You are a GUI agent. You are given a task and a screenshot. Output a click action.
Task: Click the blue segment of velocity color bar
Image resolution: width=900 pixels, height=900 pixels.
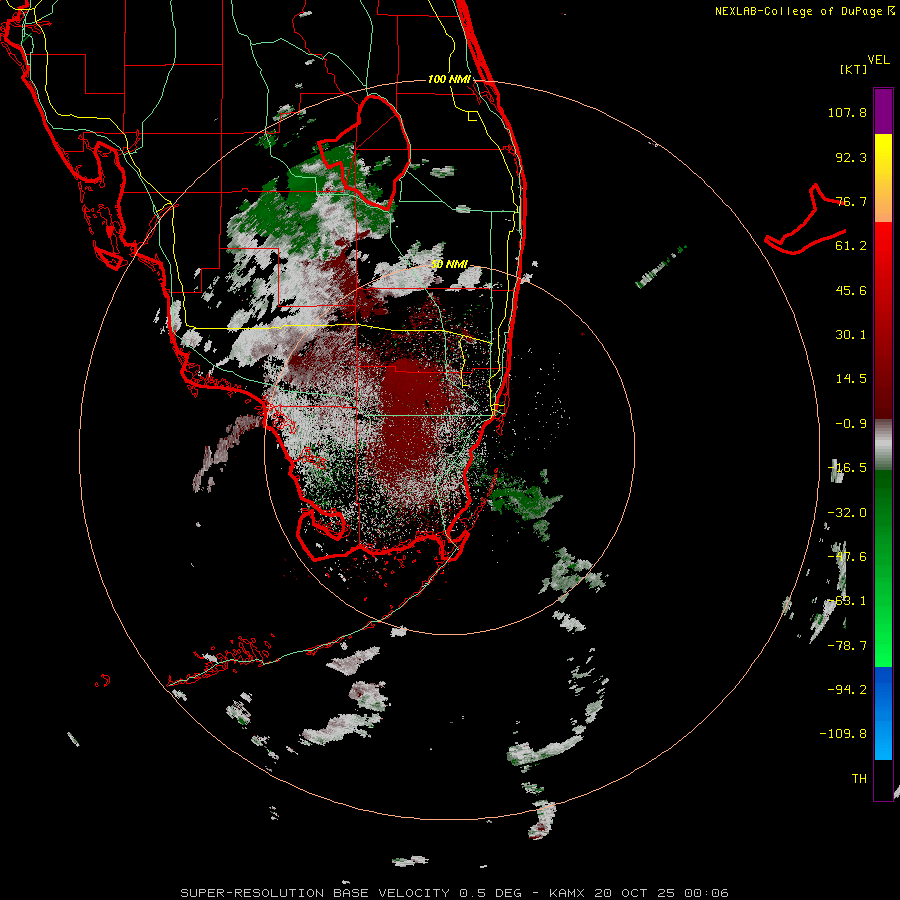point(883,713)
